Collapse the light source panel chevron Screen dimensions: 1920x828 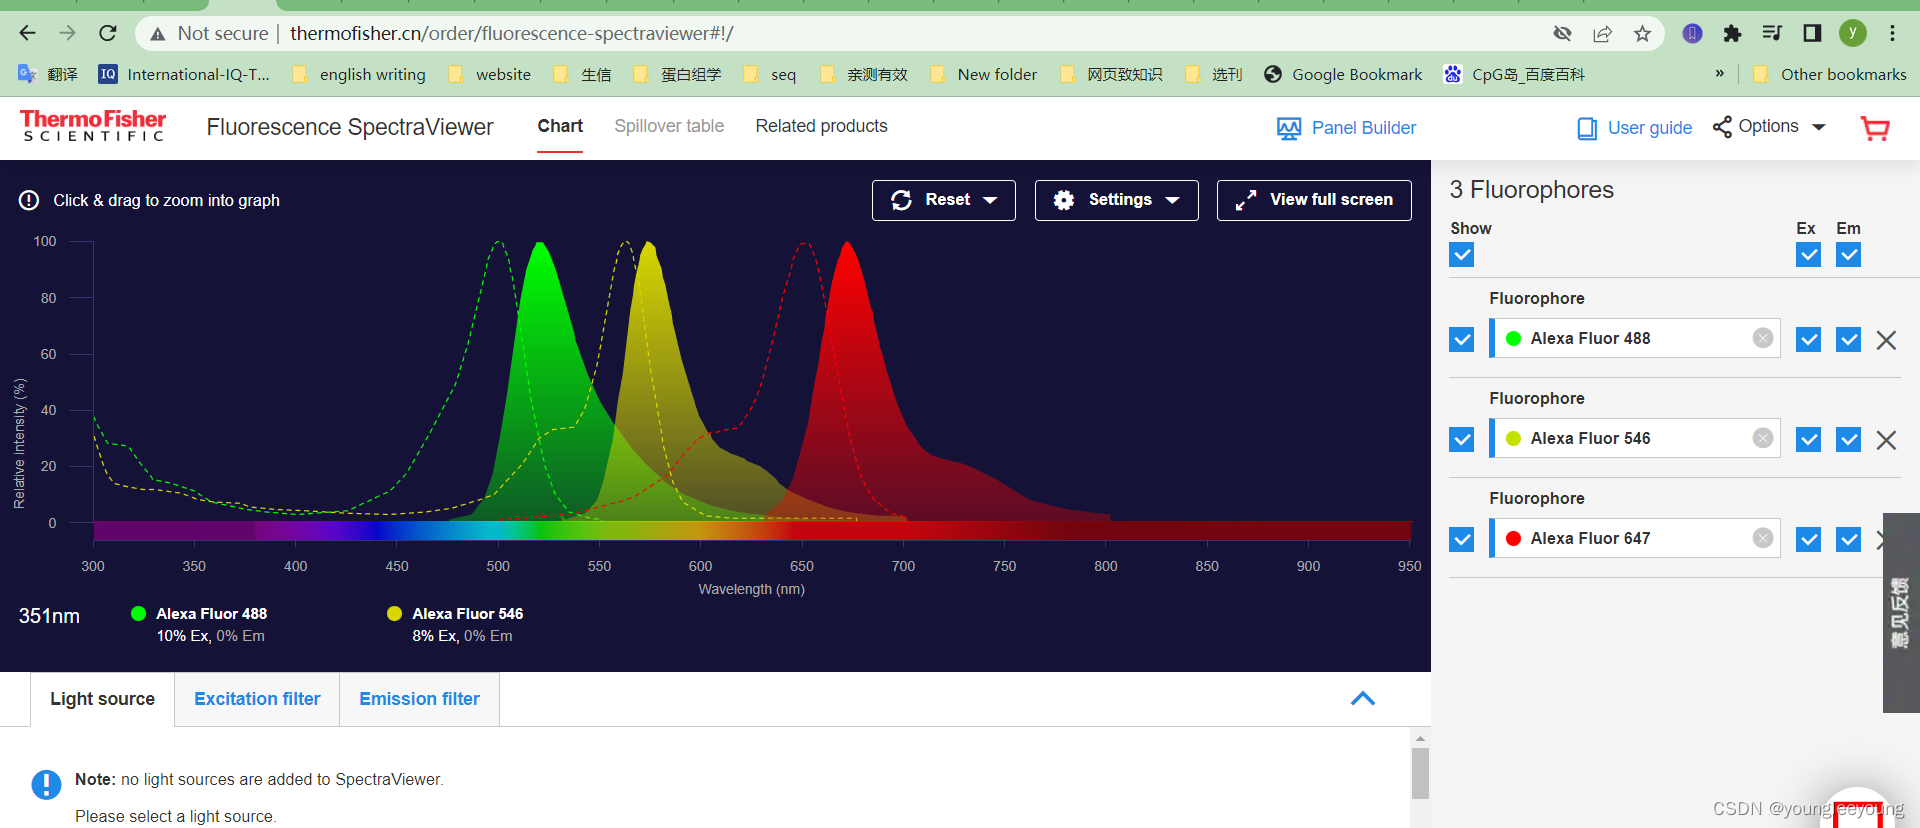point(1363,699)
